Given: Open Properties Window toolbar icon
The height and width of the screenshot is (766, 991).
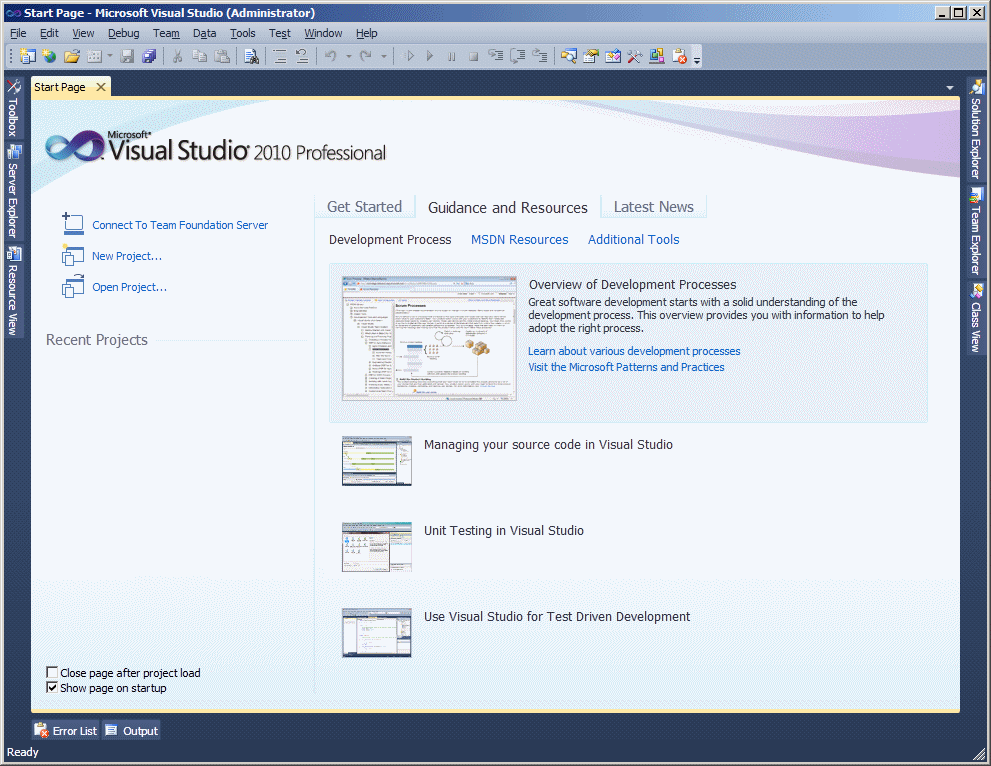Looking at the screenshot, I should [x=591, y=56].
